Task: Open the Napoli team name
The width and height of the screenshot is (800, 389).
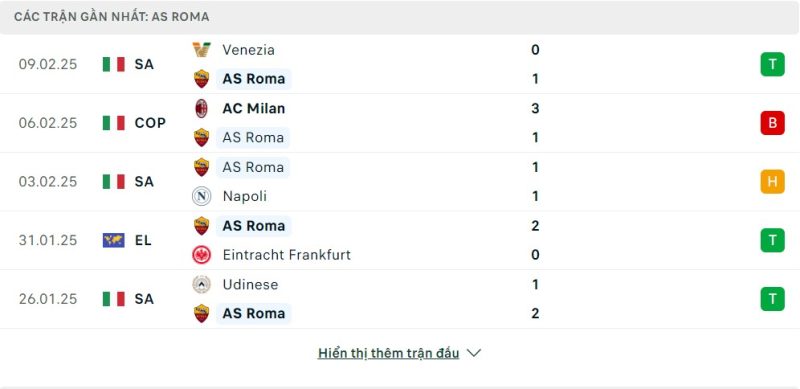Action: (x=245, y=196)
